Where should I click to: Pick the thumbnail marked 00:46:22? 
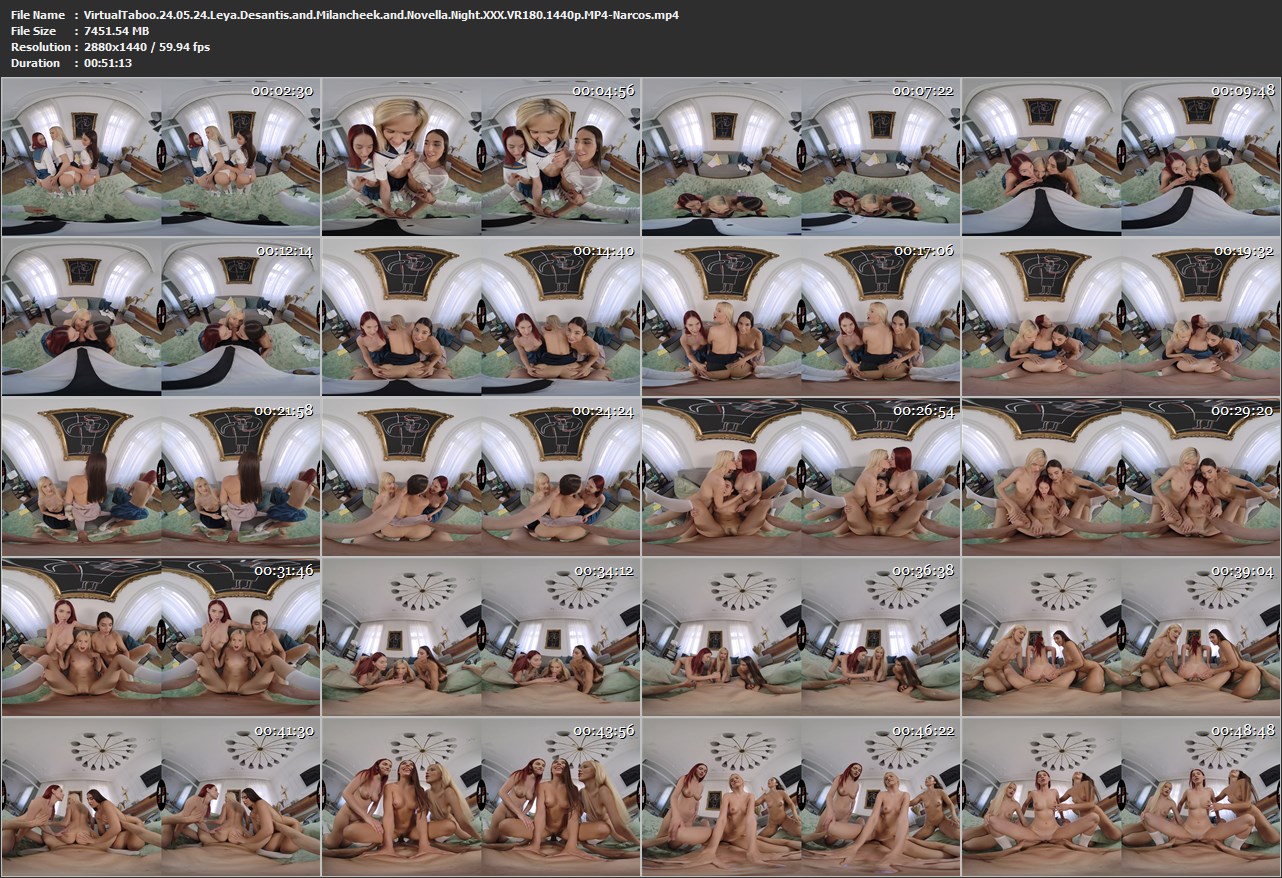coord(801,796)
